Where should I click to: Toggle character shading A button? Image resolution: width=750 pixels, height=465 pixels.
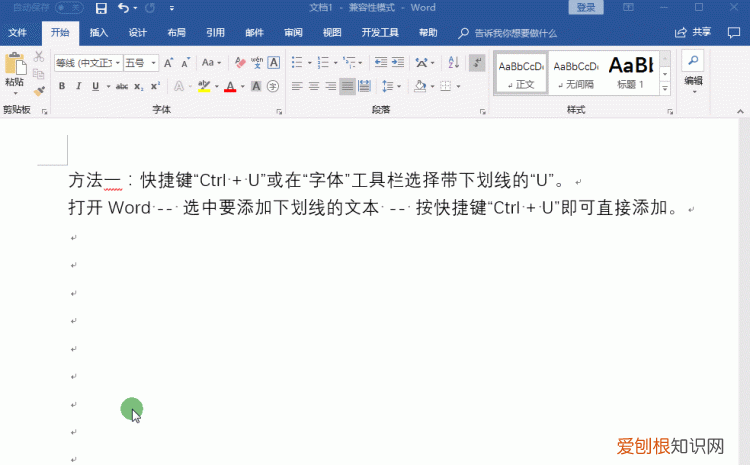click(256, 86)
